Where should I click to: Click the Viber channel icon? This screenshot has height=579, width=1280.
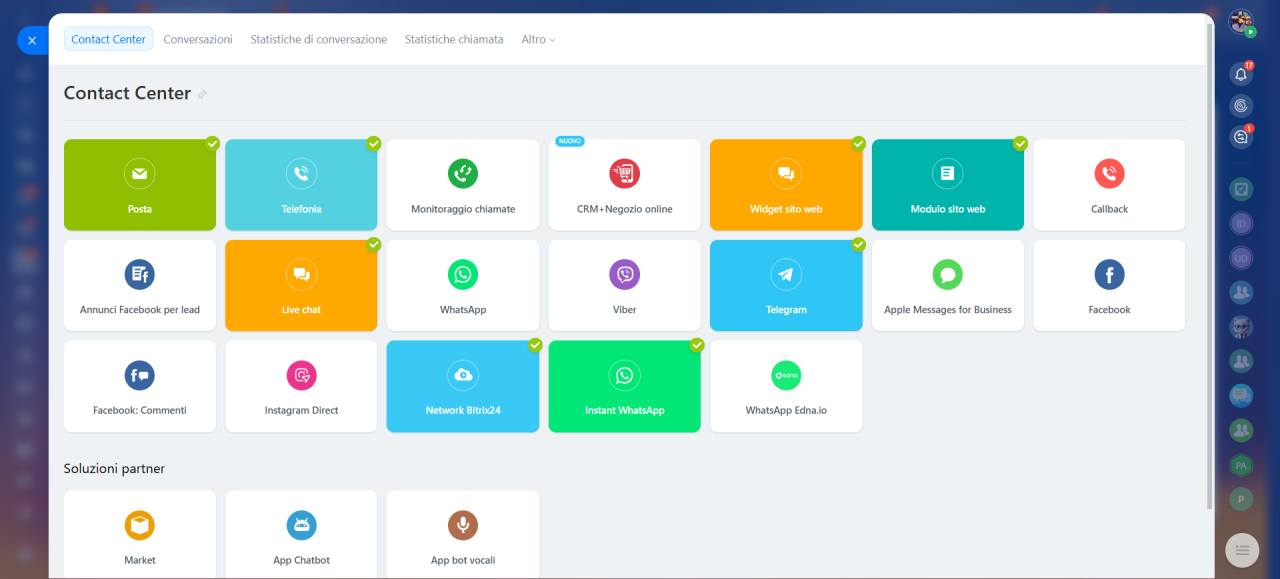[625, 274]
